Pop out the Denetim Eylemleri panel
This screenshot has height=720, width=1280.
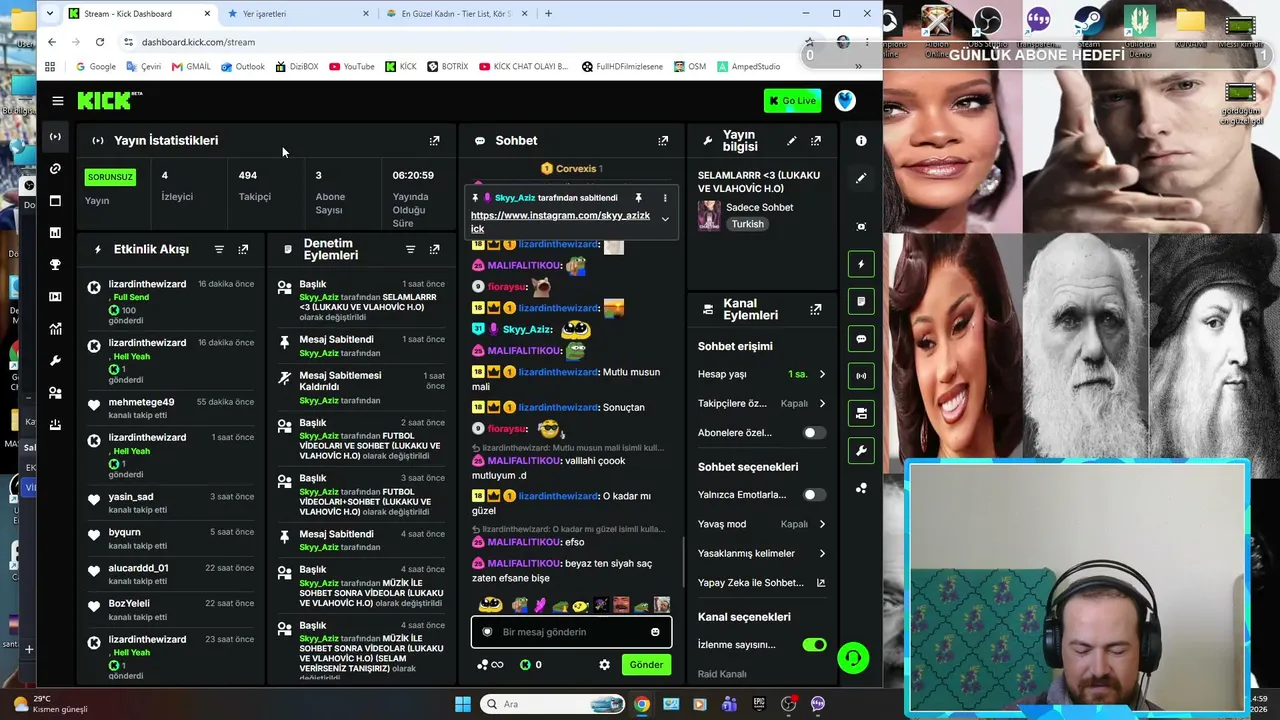click(434, 249)
